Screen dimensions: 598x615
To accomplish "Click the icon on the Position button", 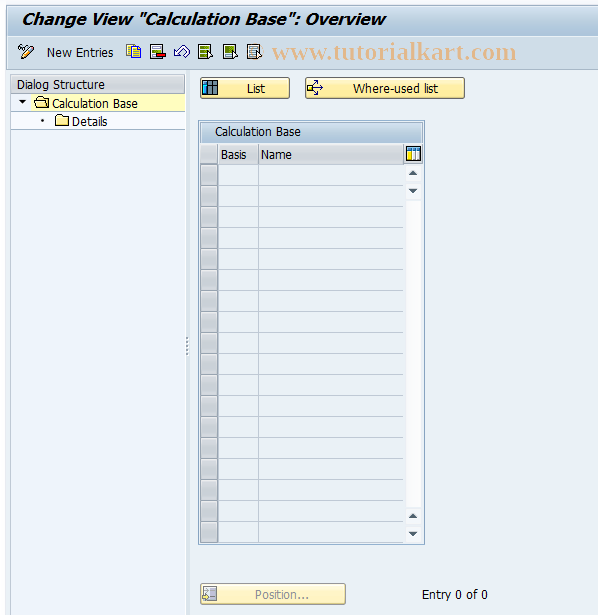I will pos(209,594).
